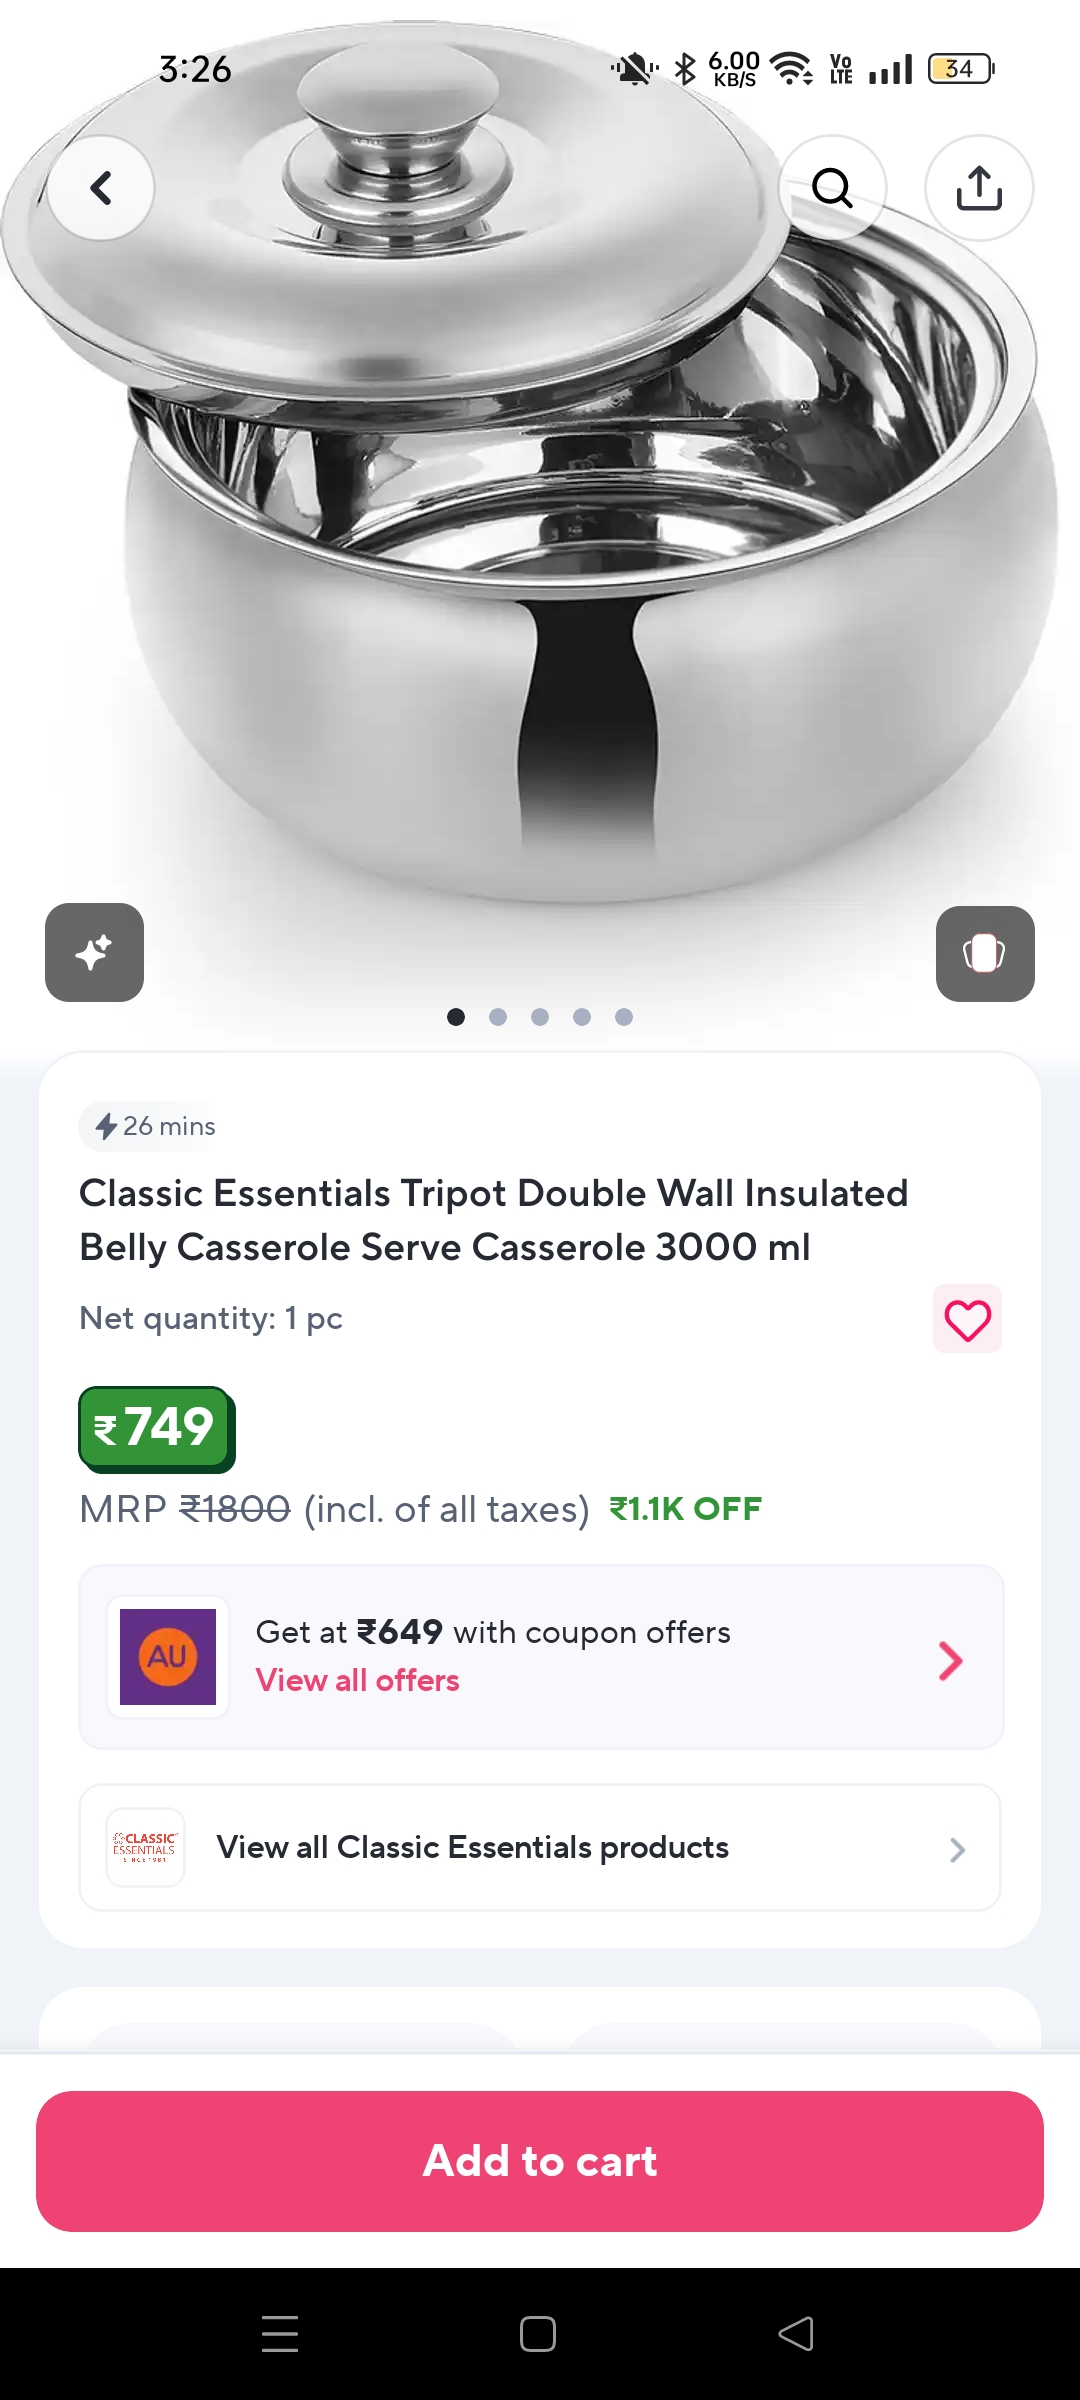This screenshot has height=2400, width=1080.
Task: Toggle the wishlist heart for this casserole
Action: point(966,1318)
